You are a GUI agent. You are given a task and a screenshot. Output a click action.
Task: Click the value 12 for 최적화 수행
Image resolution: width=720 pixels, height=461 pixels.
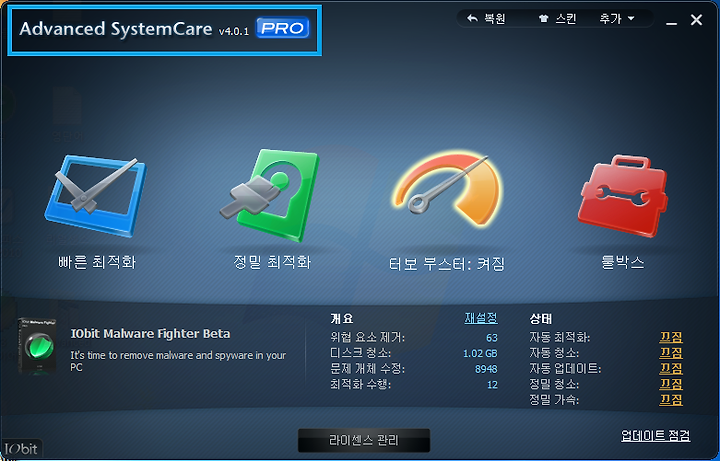point(492,385)
